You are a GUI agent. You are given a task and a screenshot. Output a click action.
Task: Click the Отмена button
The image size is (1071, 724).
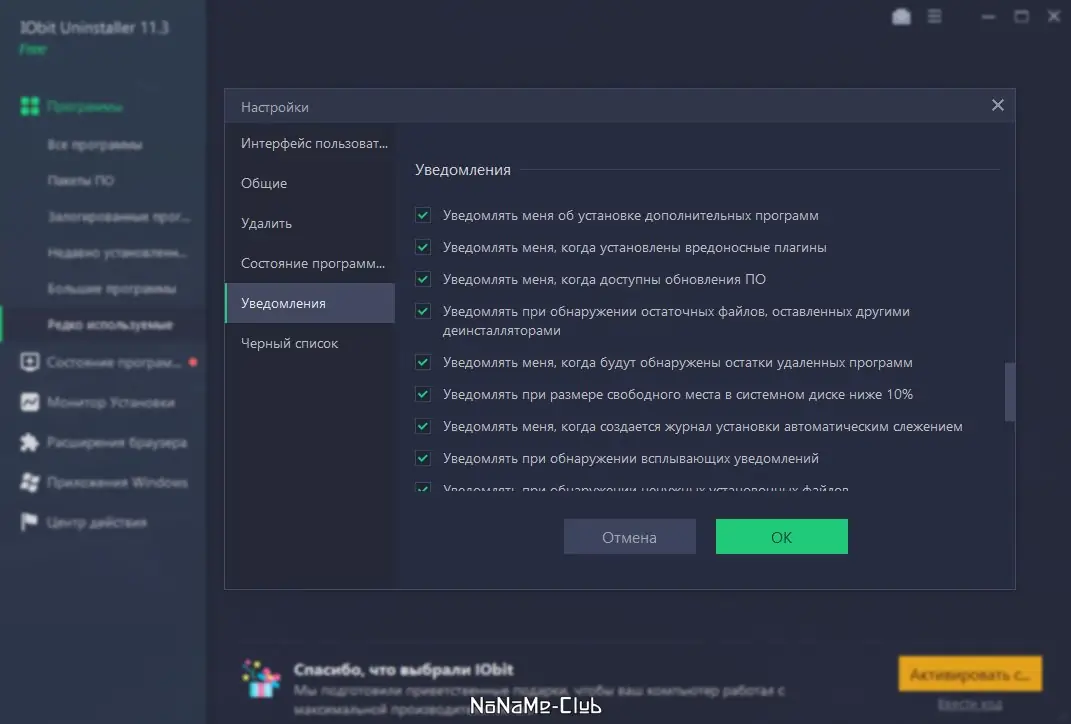tap(630, 537)
